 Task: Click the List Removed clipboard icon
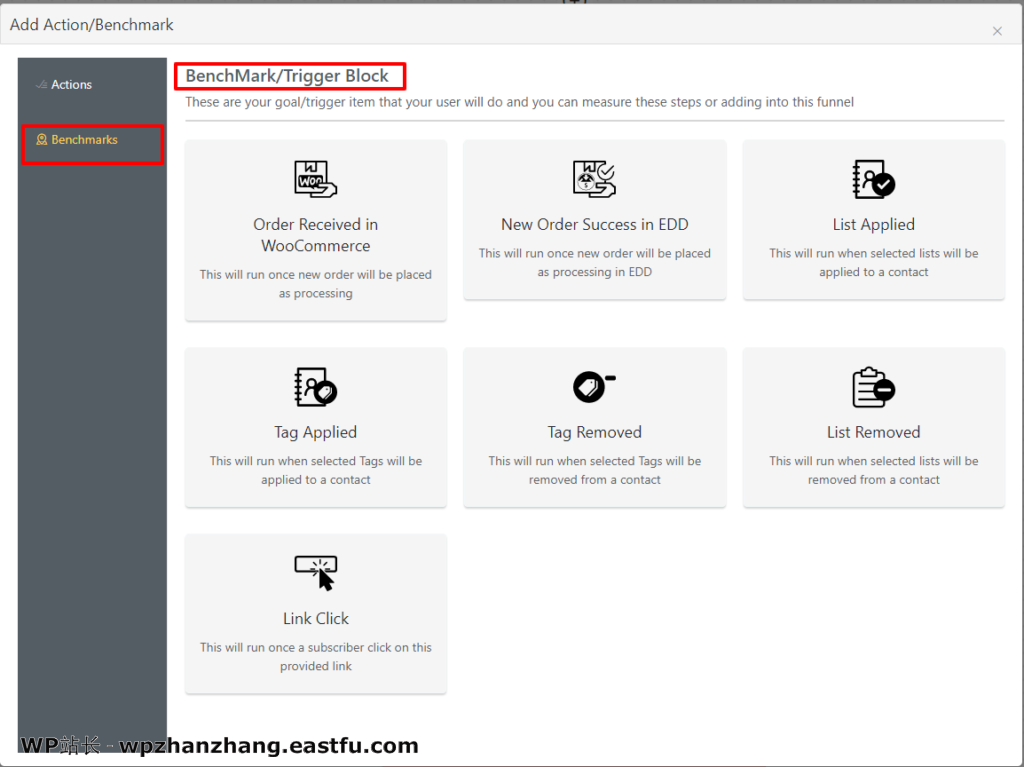click(x=874, y=387)
